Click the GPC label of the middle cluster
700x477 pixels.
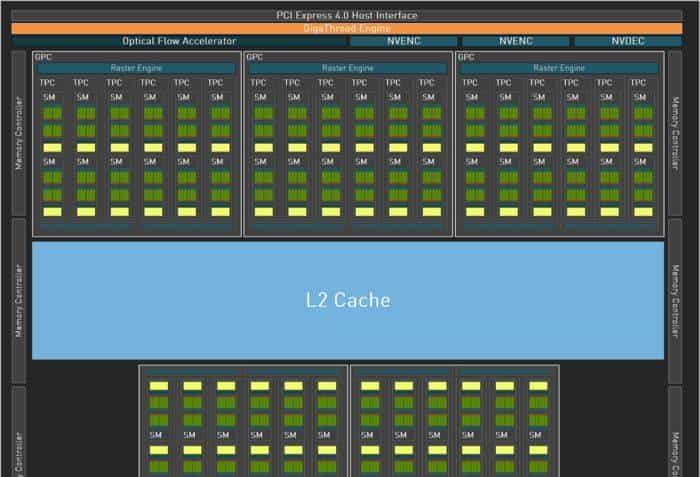click(255, 57)
